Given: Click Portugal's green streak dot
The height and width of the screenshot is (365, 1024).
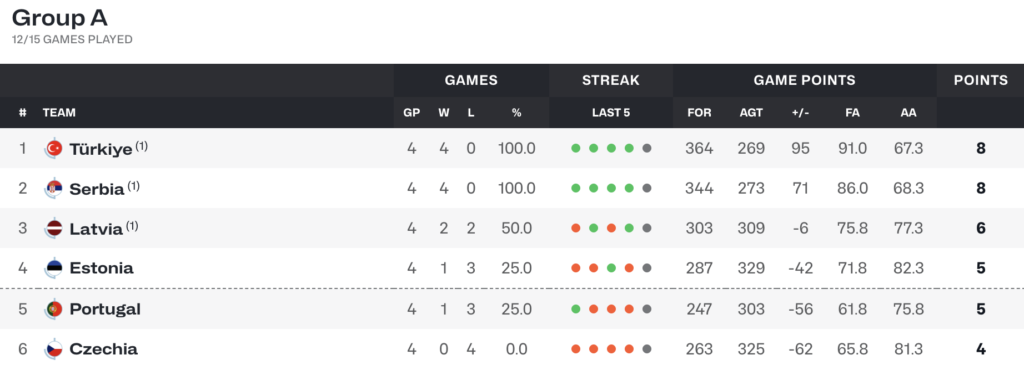Looking at the screenshot, I should pyautogui.click(x=575, y=309).
